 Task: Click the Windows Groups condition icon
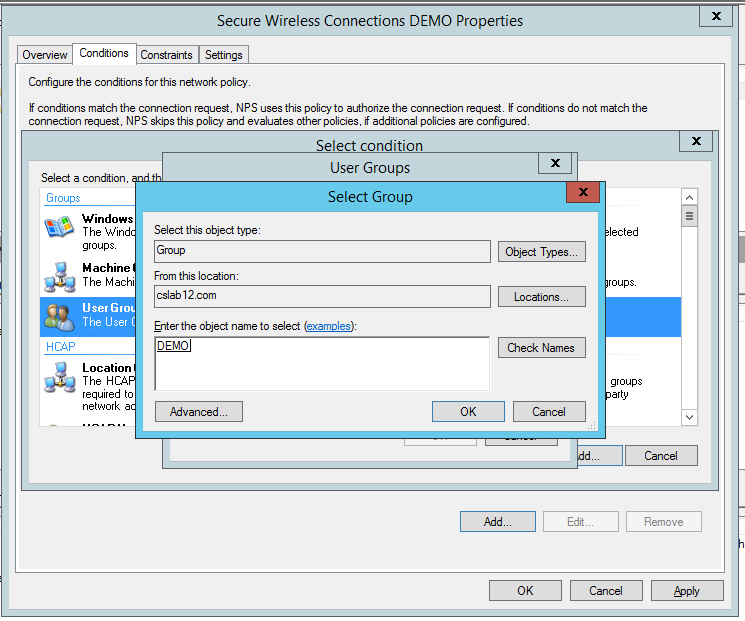[60, 228]
